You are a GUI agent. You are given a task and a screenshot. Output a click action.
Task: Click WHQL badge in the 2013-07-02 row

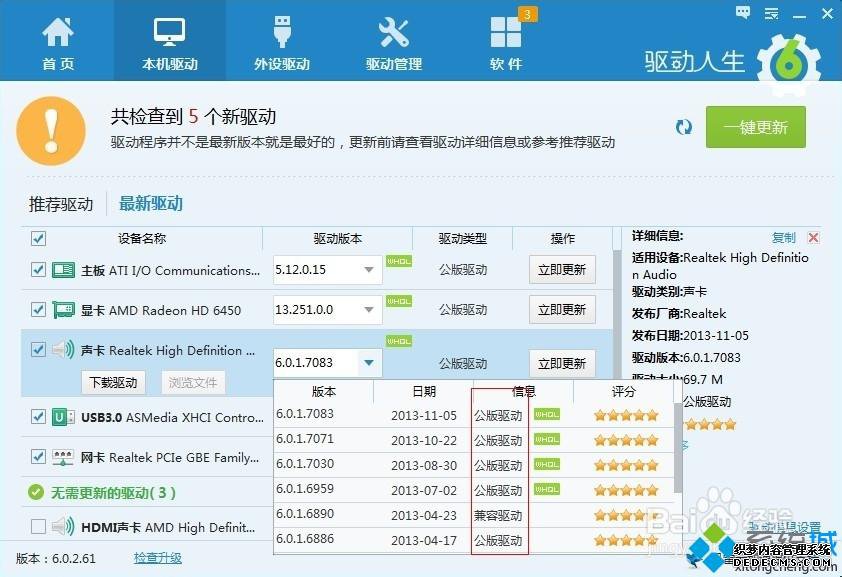click(x=547, y=490)
